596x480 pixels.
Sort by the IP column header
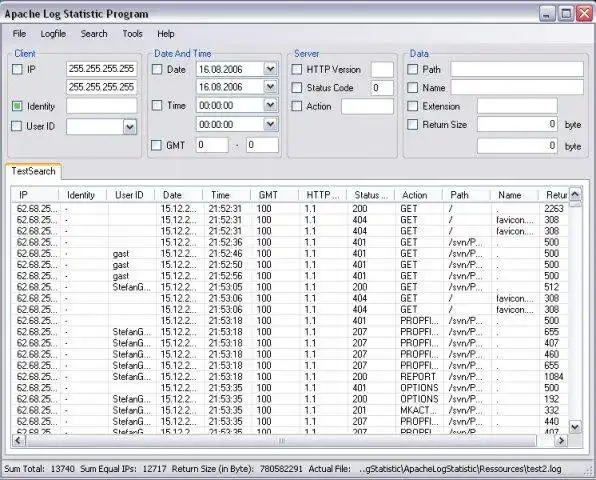pos(35,195)
